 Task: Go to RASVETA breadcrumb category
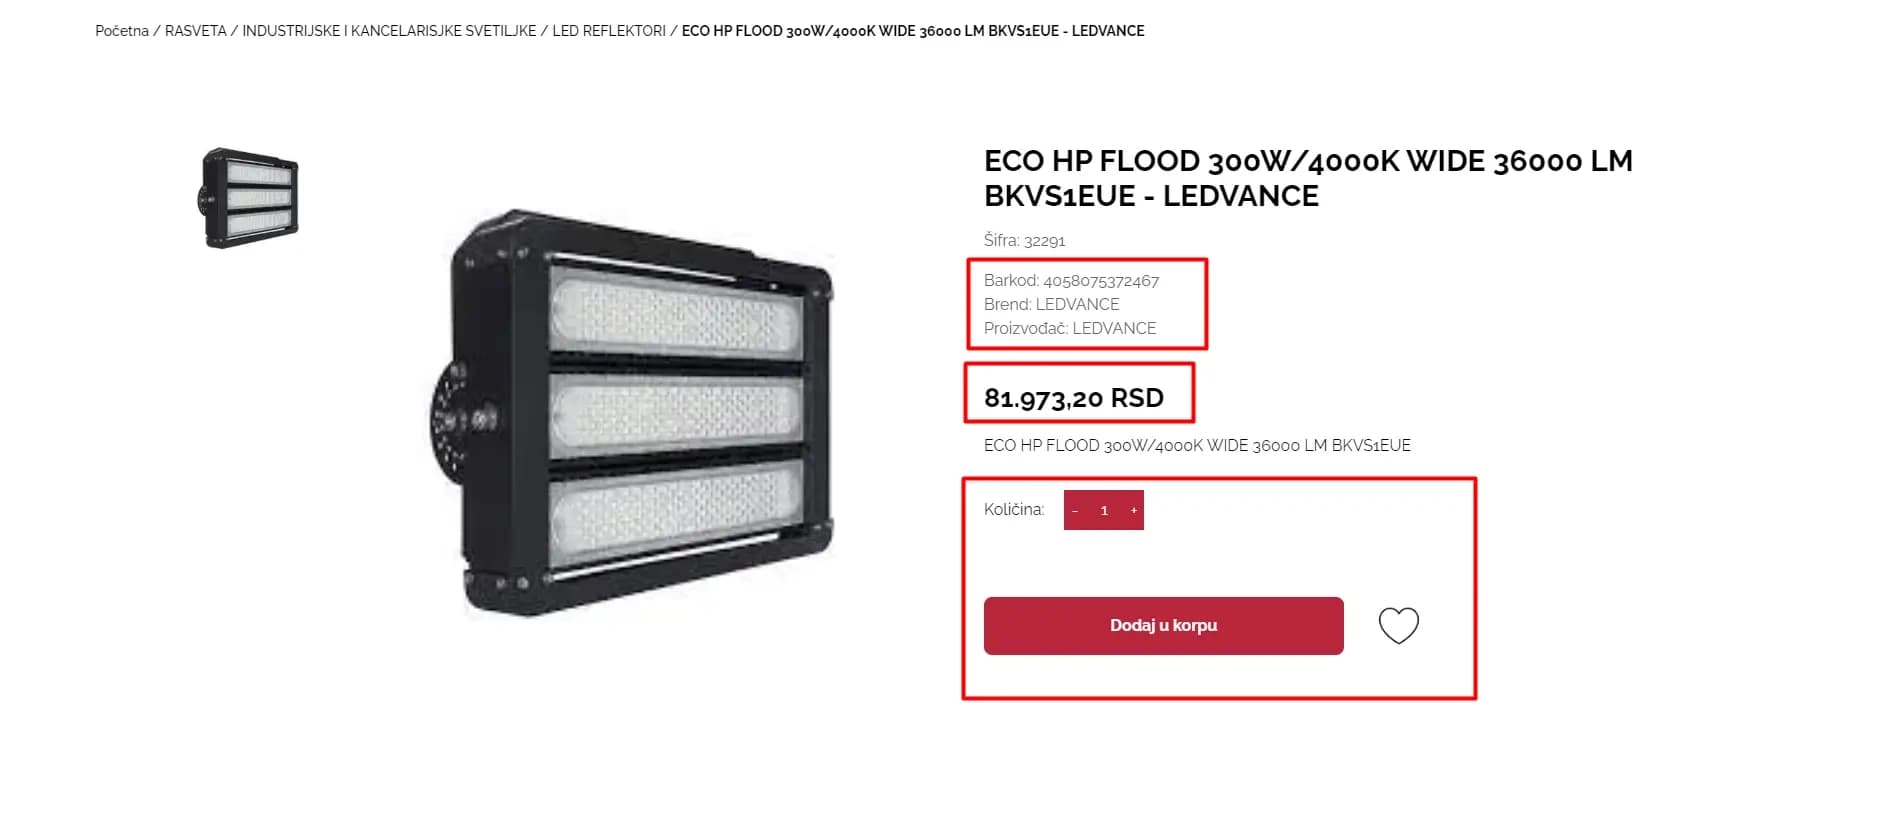tap(195, 31)
